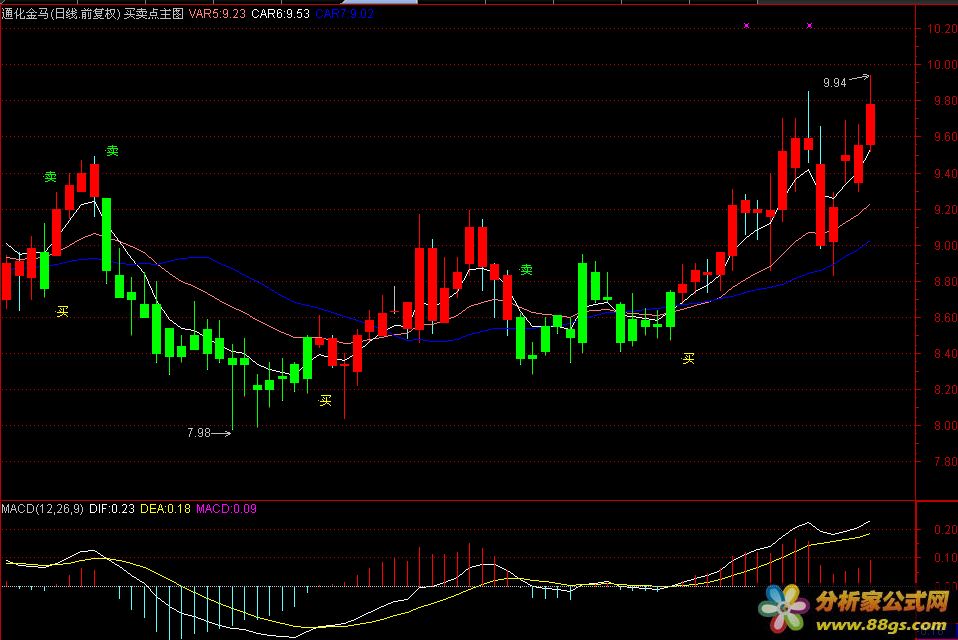Click the 0.10 MACD axis label
The image size is (958, 640).
tap(945, 558)
